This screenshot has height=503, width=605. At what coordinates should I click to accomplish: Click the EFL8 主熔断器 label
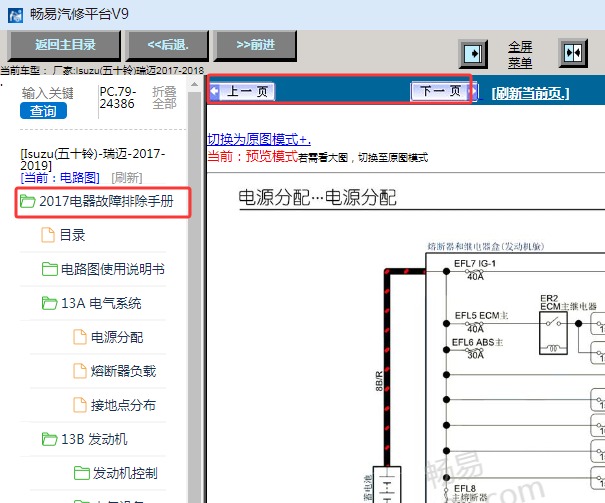click(468, 493)
